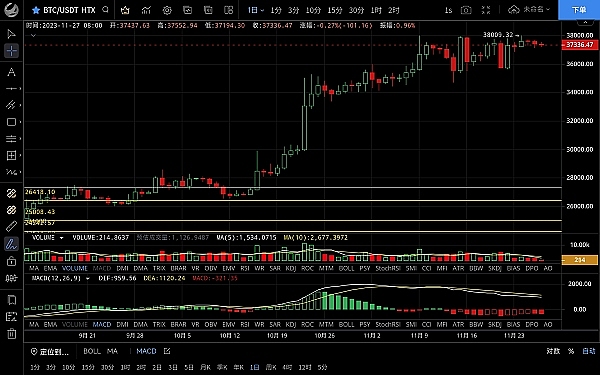Click the yellow 214 volume price tag

[x=579, y=260]
